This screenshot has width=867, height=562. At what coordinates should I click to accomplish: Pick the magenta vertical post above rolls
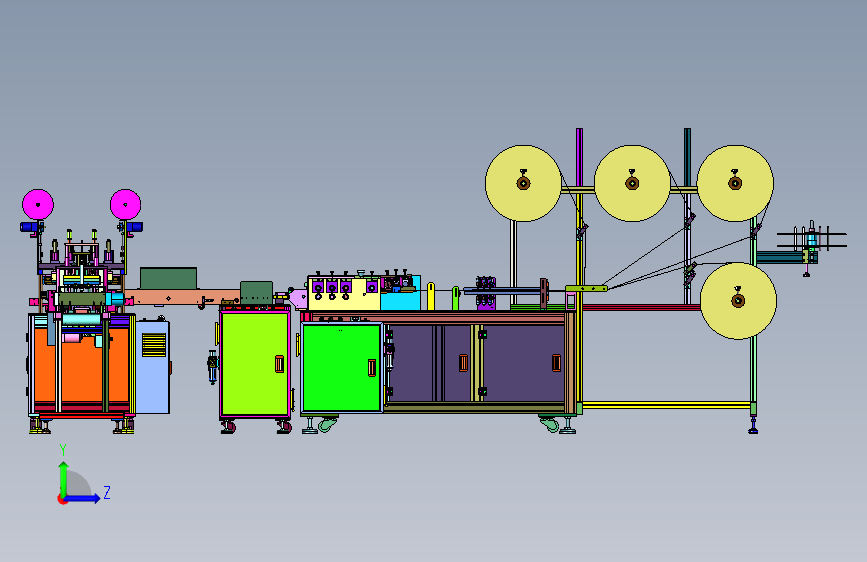click(x=579, y=158)
